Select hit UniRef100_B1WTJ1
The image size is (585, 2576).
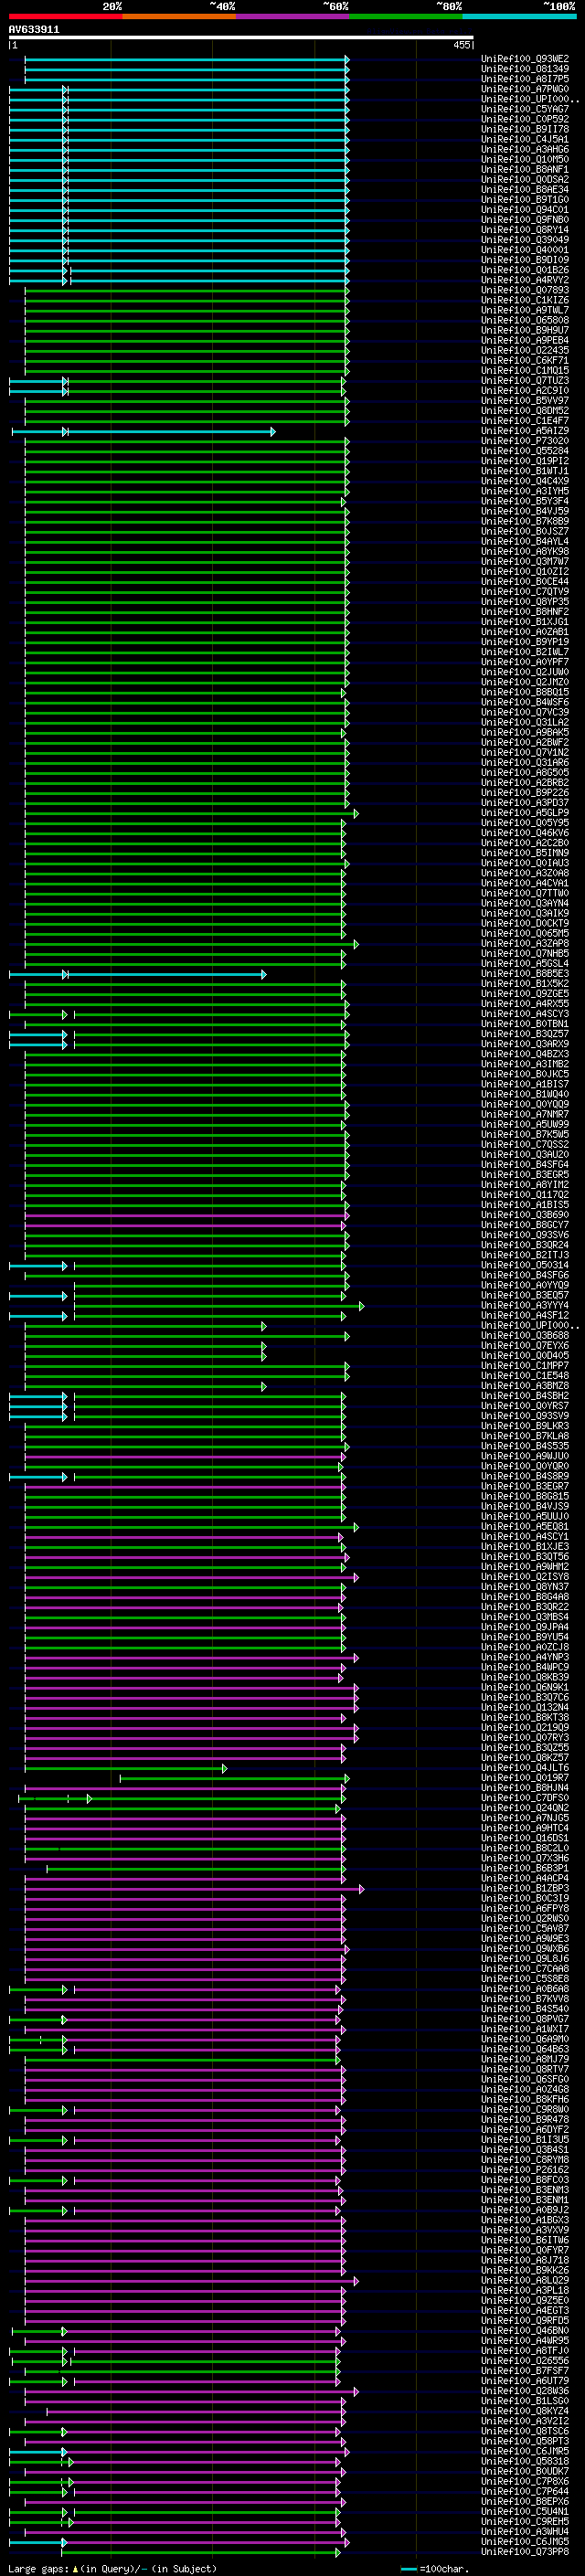pos(525,471)
